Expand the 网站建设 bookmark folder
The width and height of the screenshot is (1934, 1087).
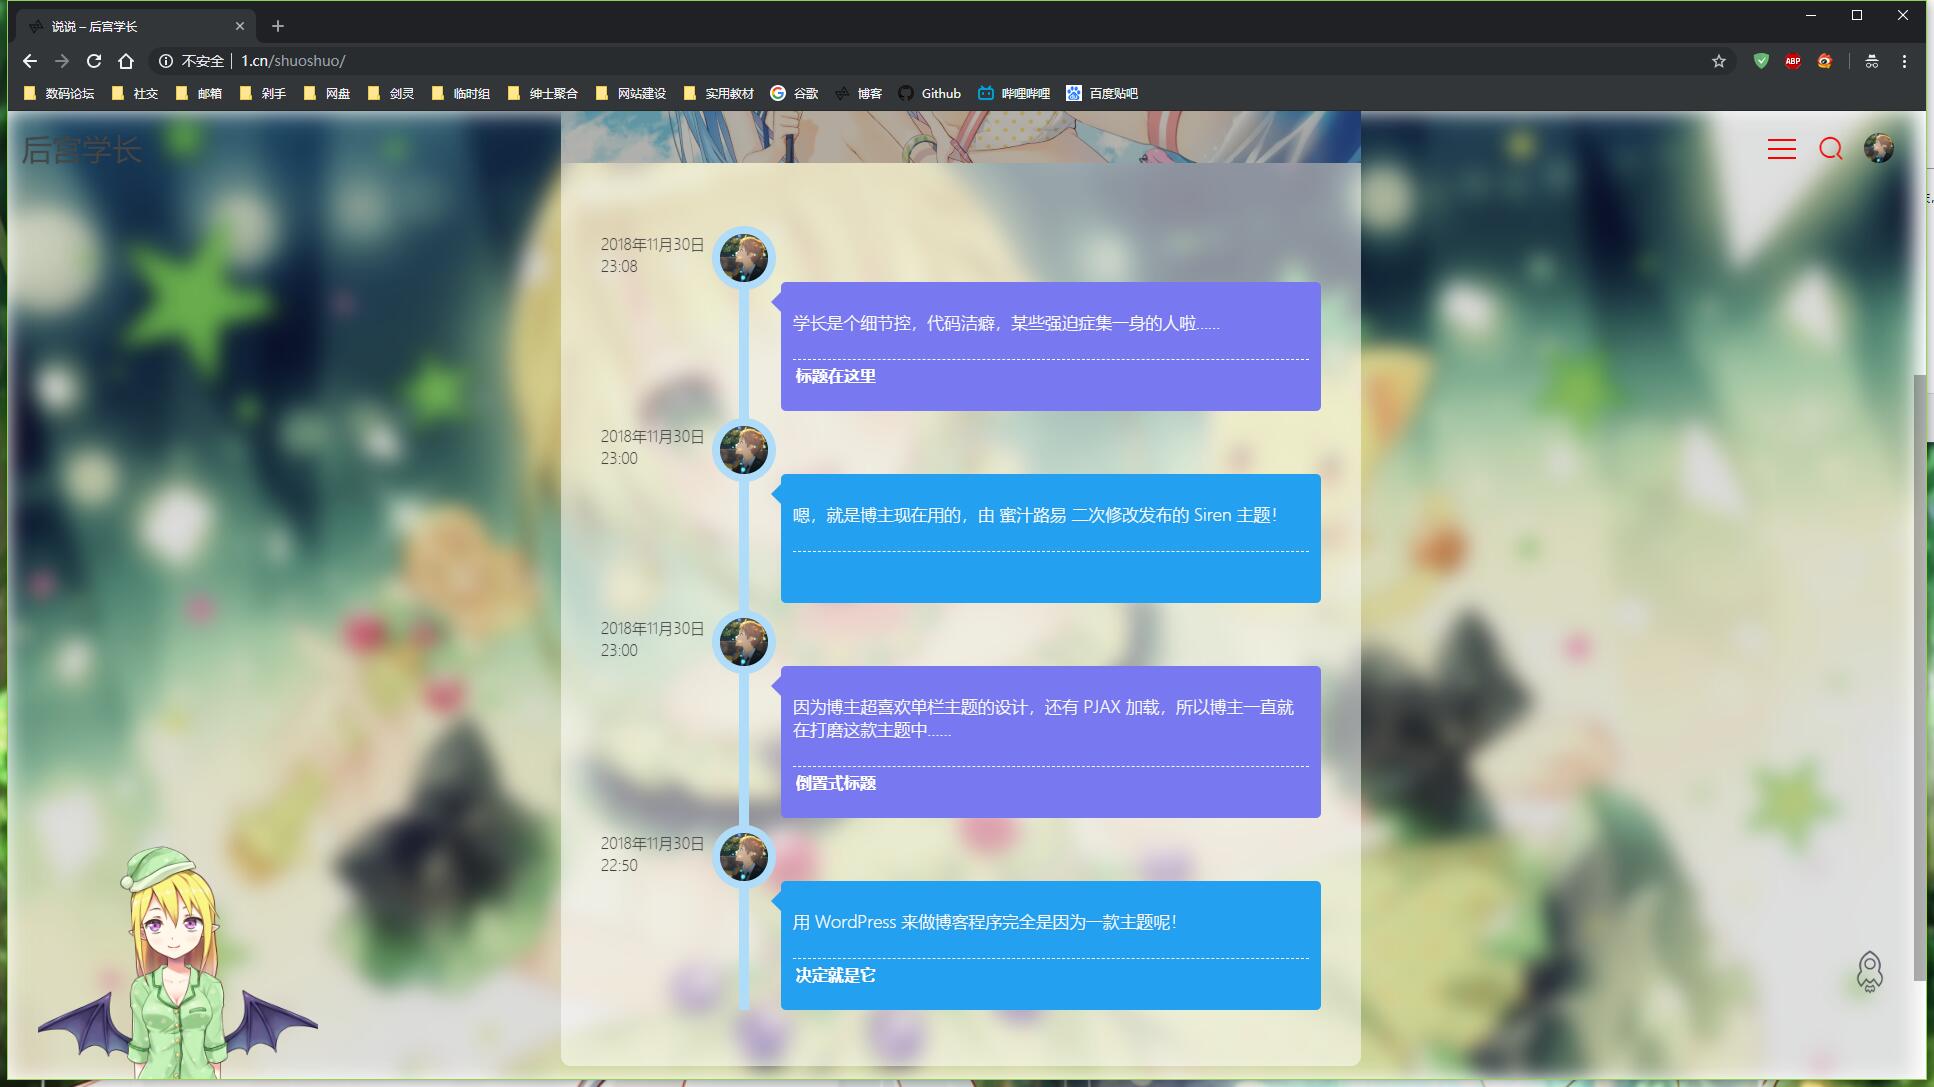click(631, 93)
